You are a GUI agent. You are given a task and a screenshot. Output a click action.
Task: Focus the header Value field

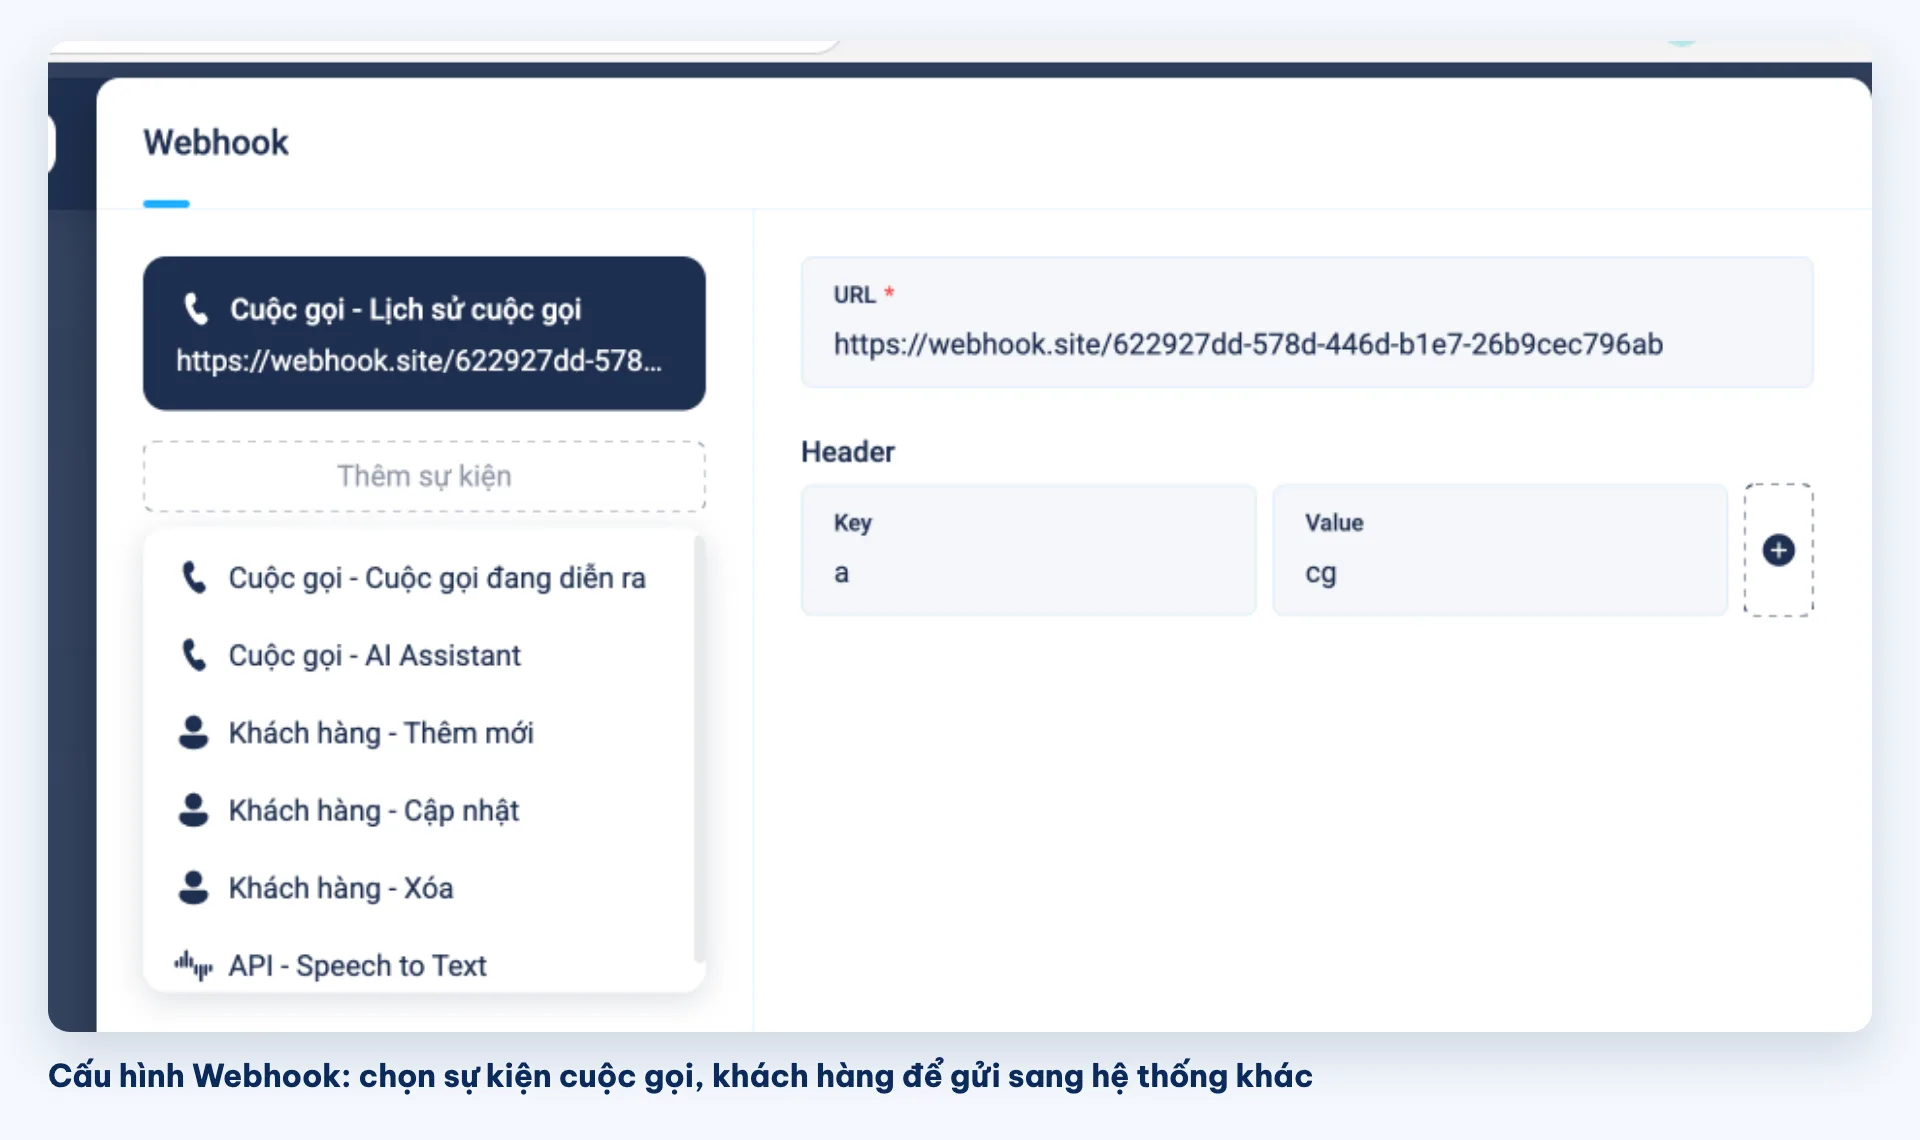[1499, 550]
